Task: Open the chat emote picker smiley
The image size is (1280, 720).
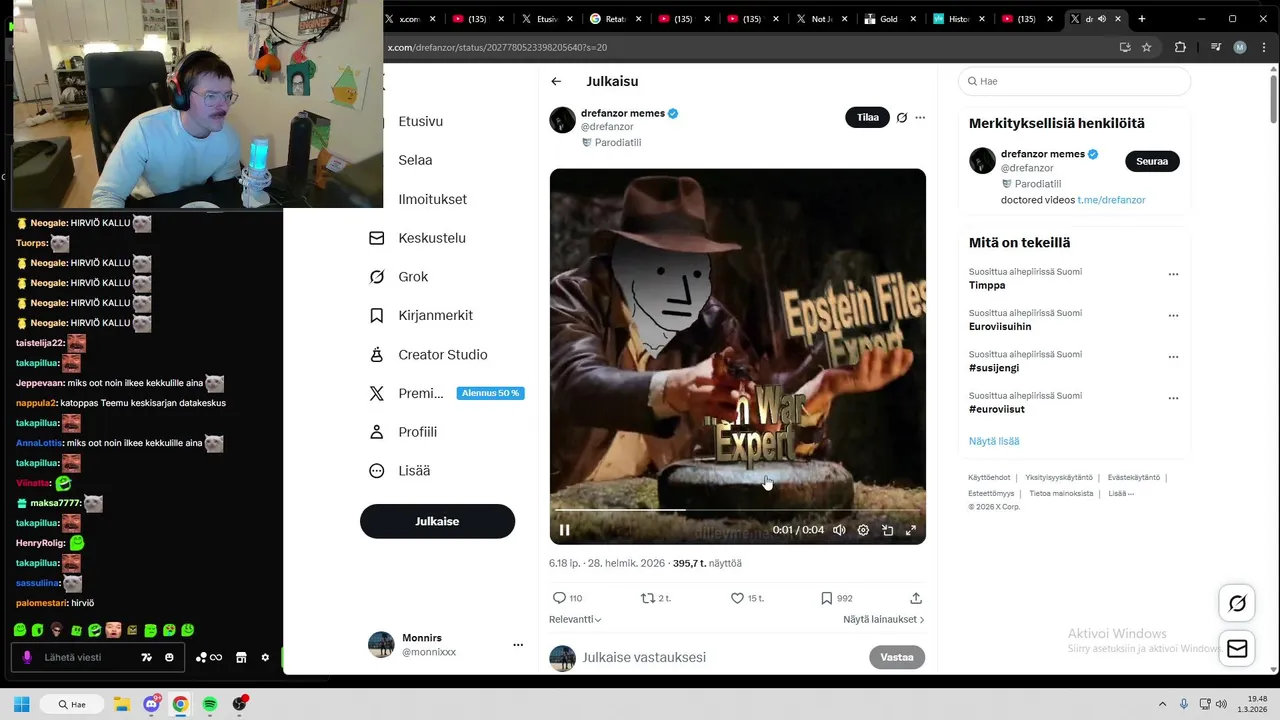Action: (169, 657)
